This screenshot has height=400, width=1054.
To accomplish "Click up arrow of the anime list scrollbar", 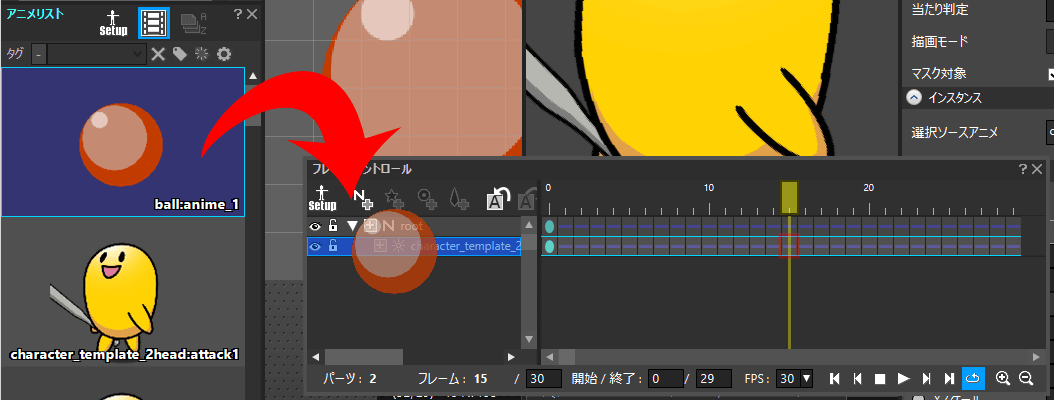I will tap(253, 76).
